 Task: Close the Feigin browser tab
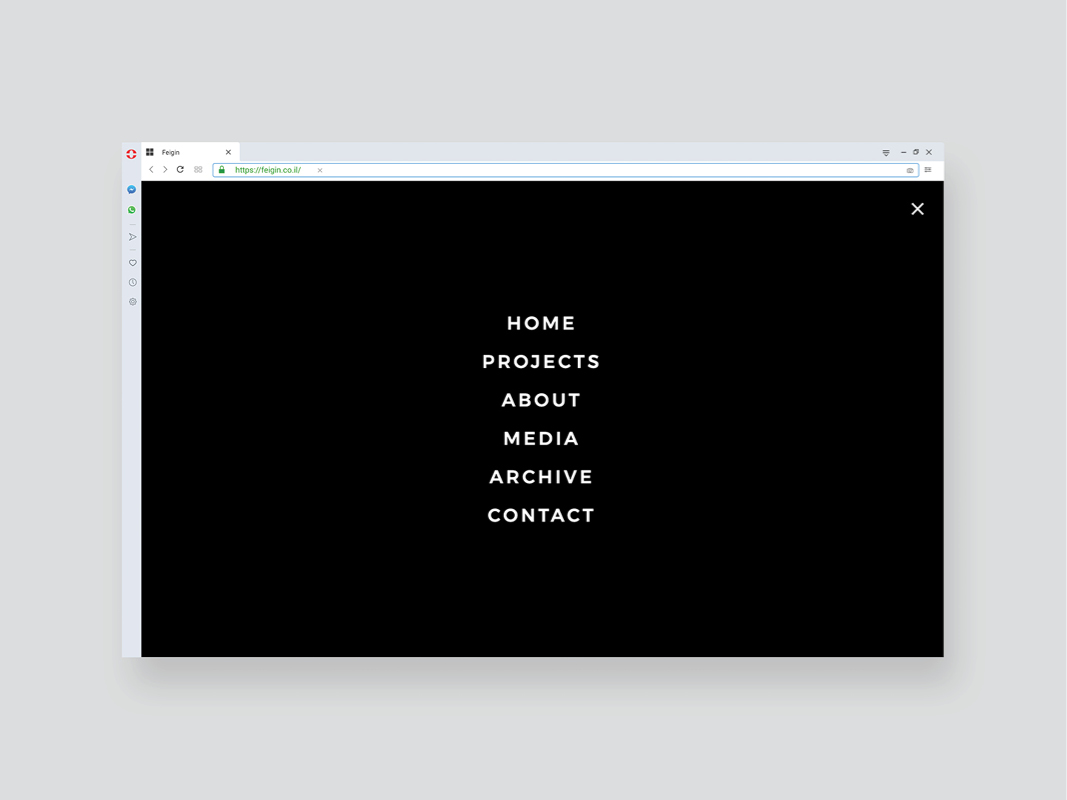pyautogui.click(x=229, y=152)
